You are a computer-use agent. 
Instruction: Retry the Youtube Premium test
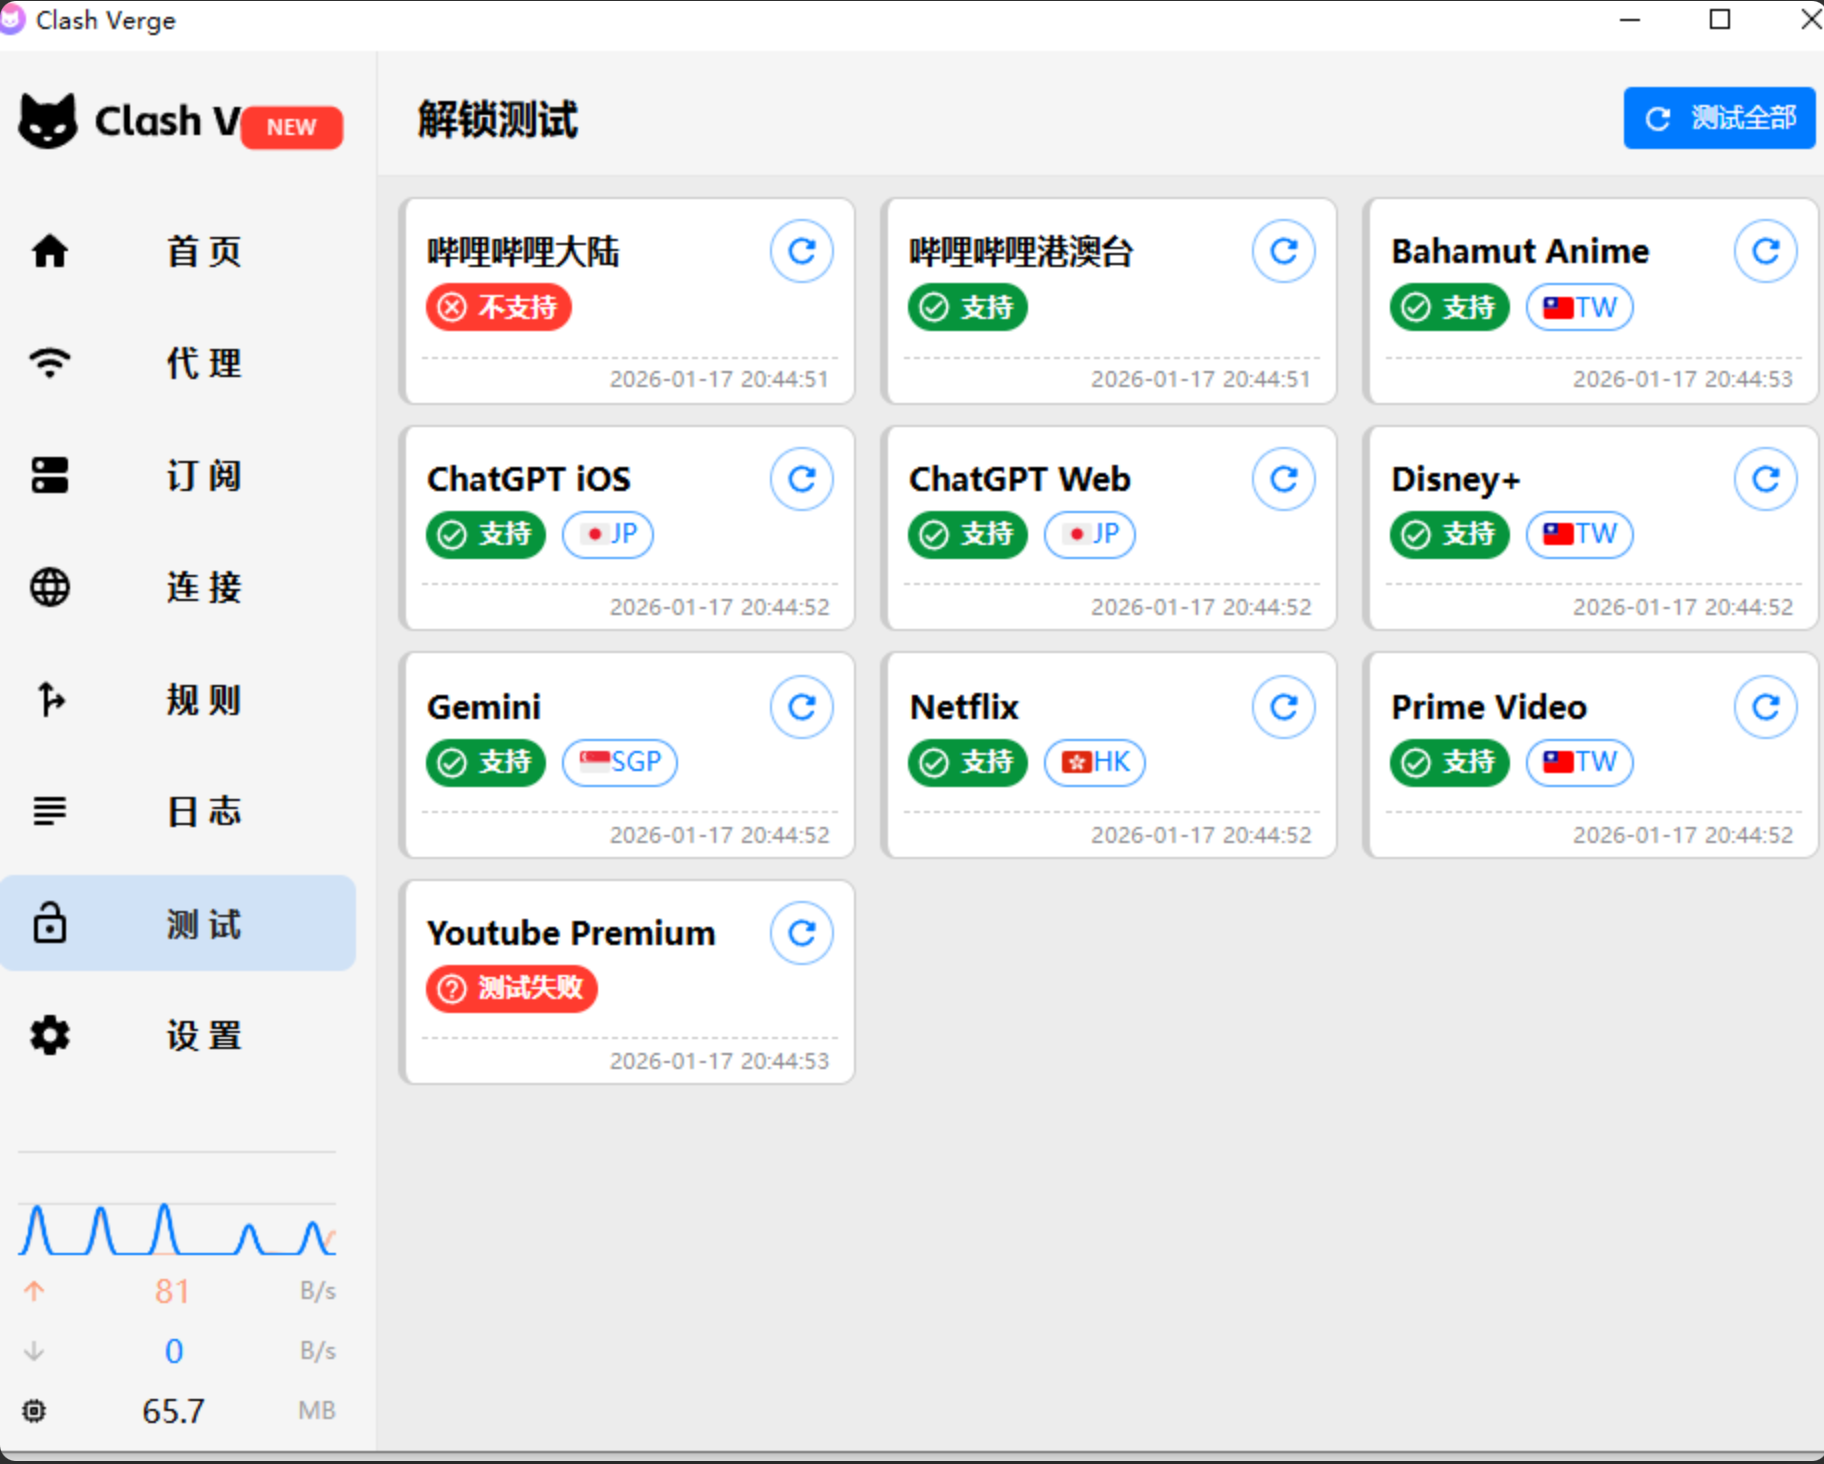[802, 933]
